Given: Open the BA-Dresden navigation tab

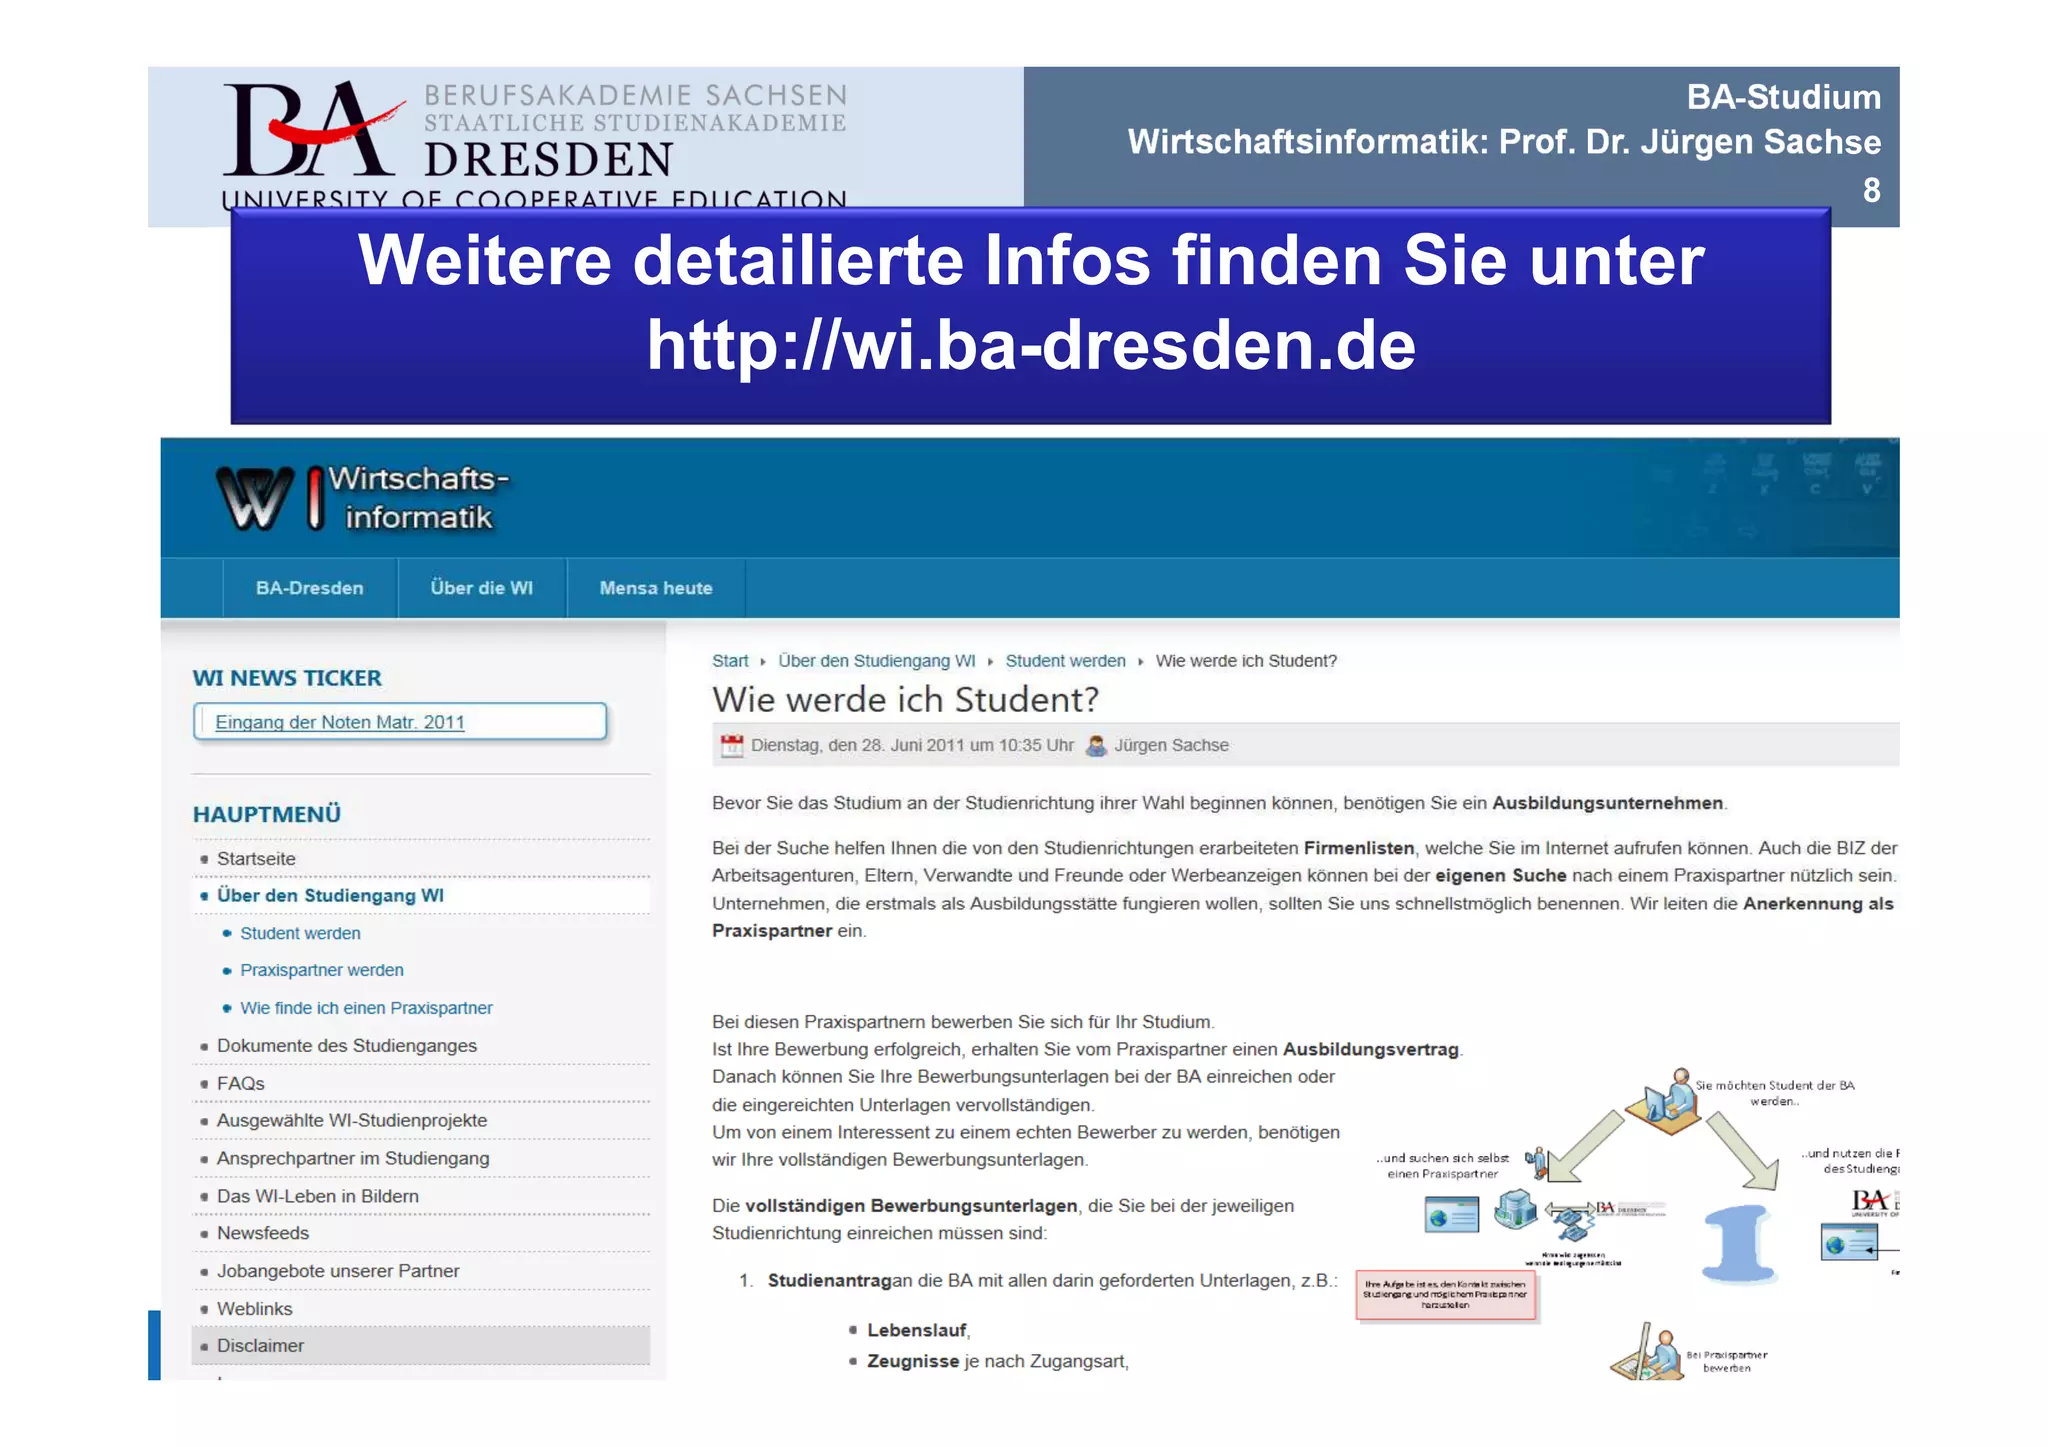Looking at the screenshot, I should [x=309, y=588].
